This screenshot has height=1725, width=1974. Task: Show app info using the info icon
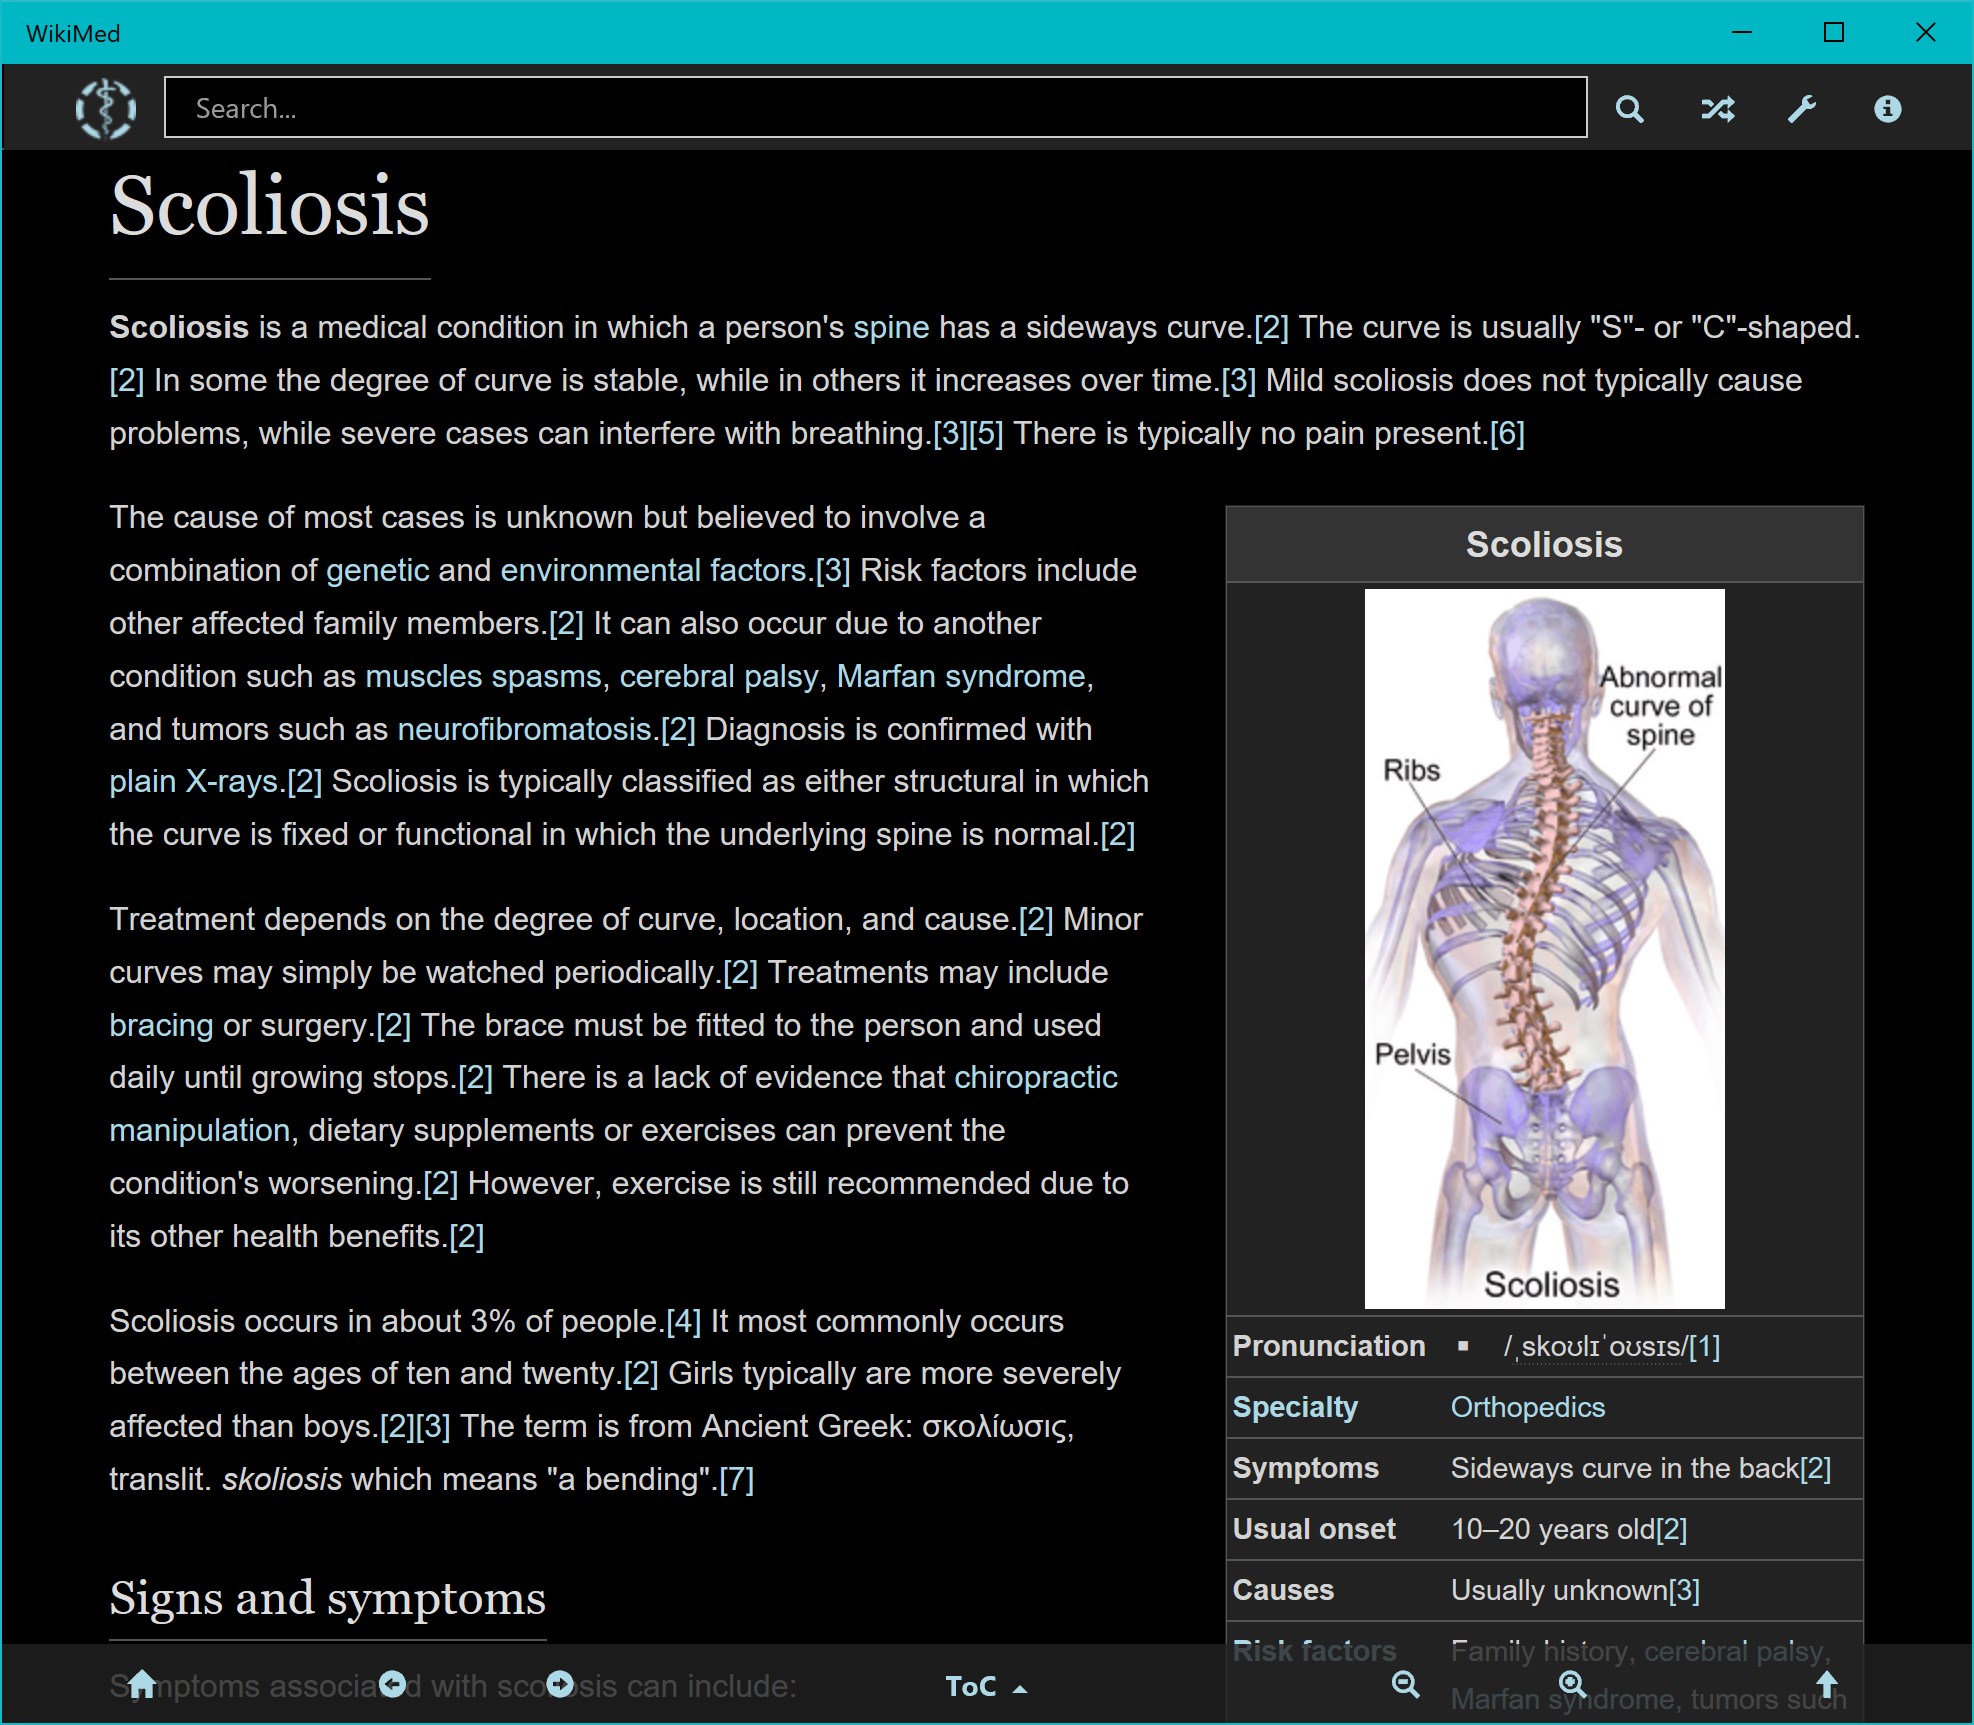(x=1888, y=108)
